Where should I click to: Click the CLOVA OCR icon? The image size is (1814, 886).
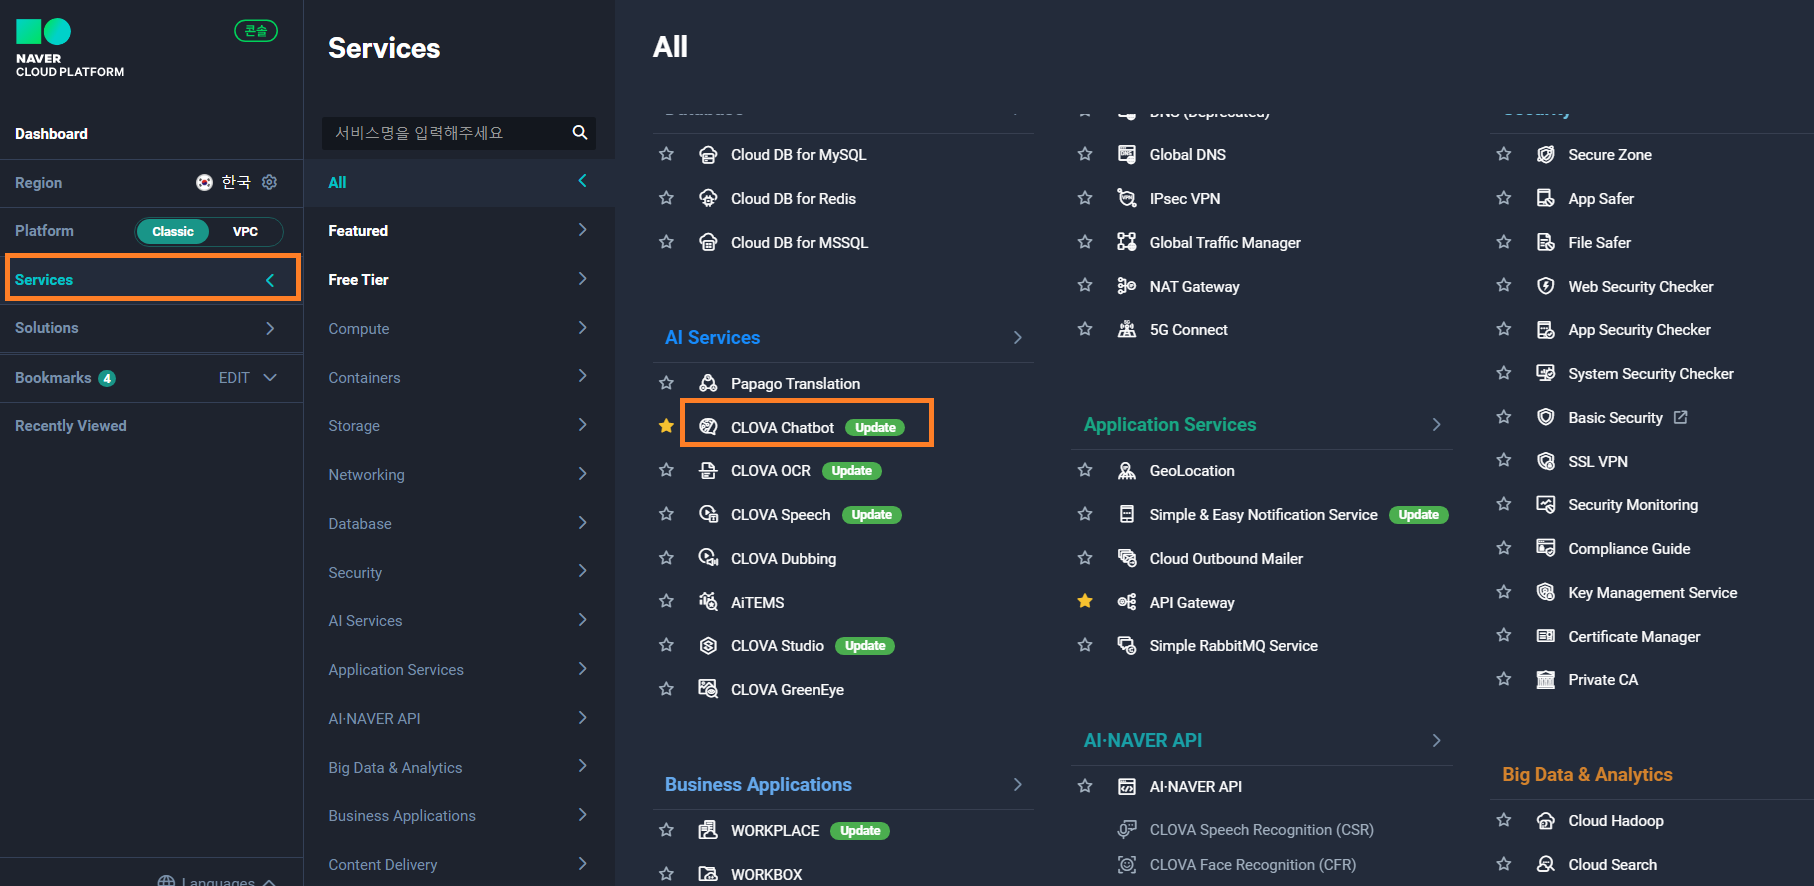point(708,471)
